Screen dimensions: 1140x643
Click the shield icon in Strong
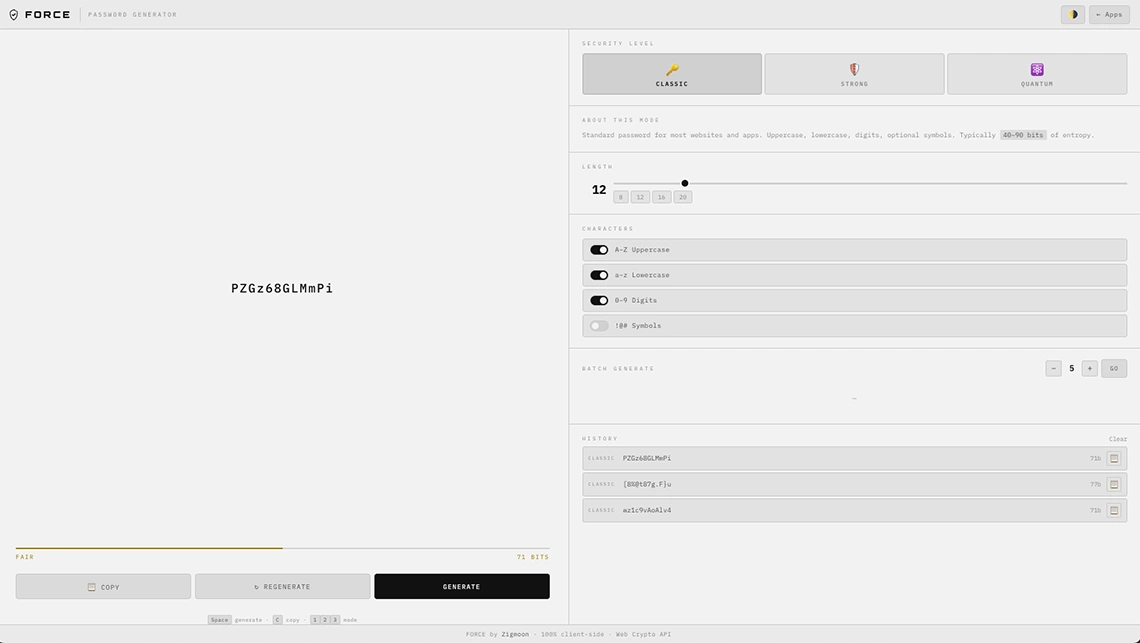click(854, 69)
